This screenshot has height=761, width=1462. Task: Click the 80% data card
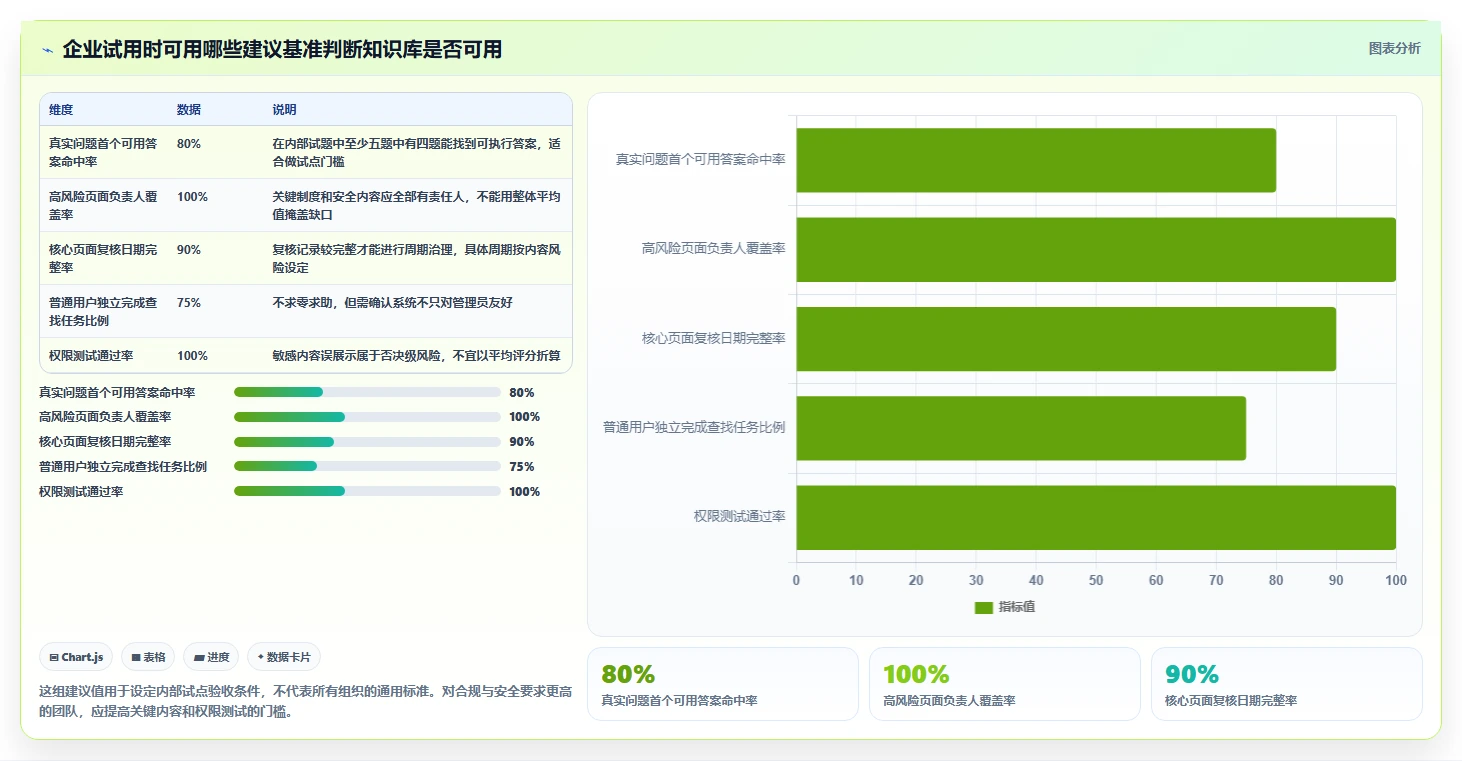(723, 684)
